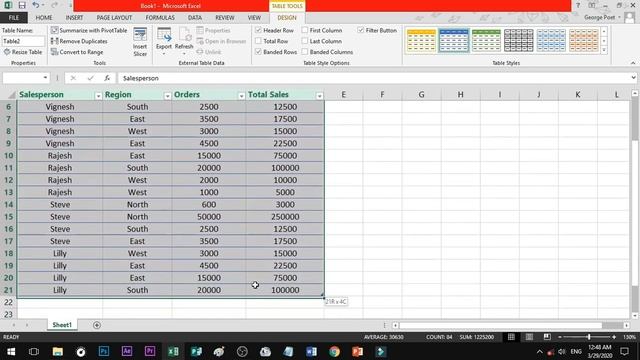Expand the Table Styles gallery
The width and height of the screenshot is (640, 360).
604,51
